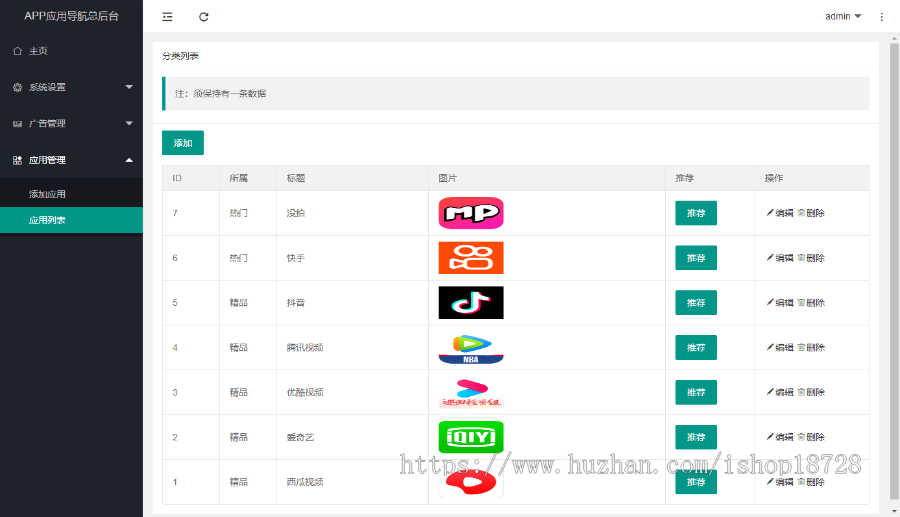The width and height of the screenshot is (900, 517).
Task: Click the 优酷视频 app image
Action: click(x=471, y=392)
